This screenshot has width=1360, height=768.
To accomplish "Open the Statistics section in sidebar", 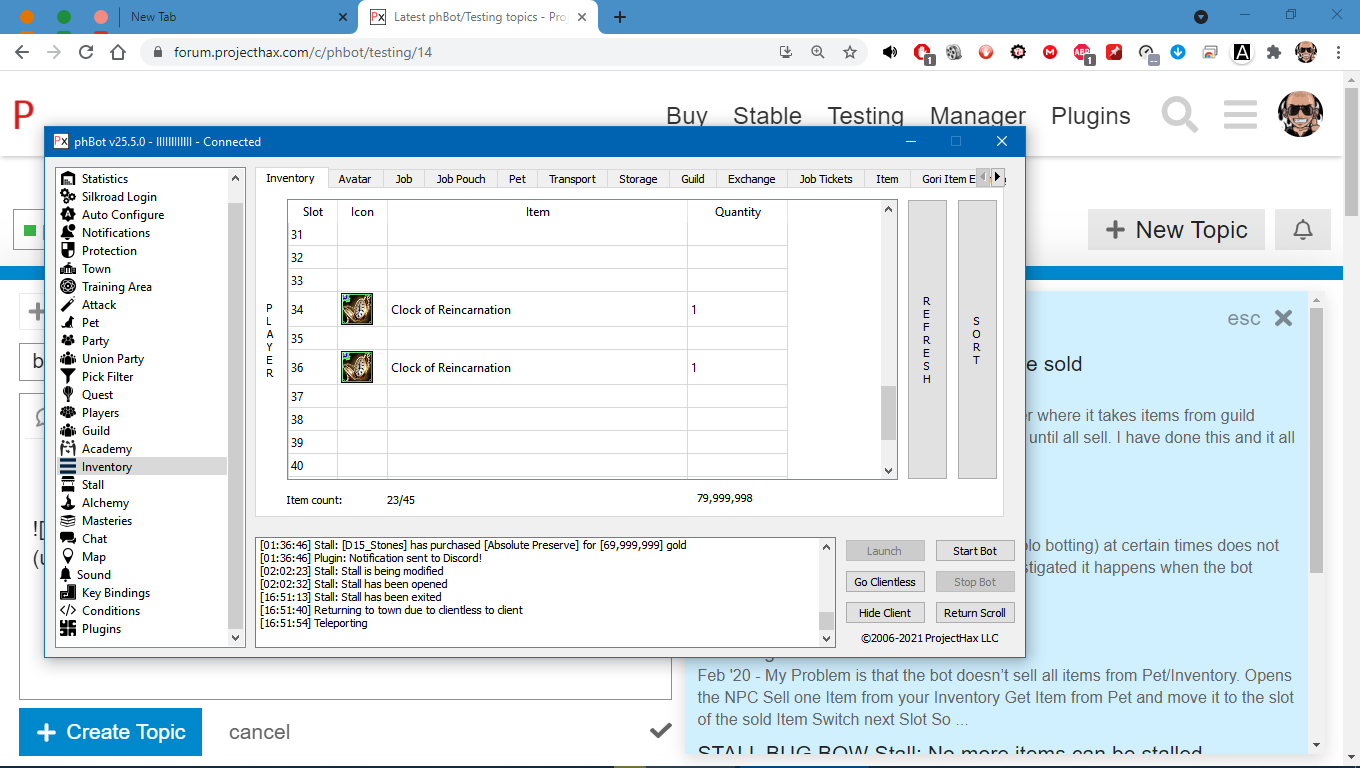I will [104, 179].
